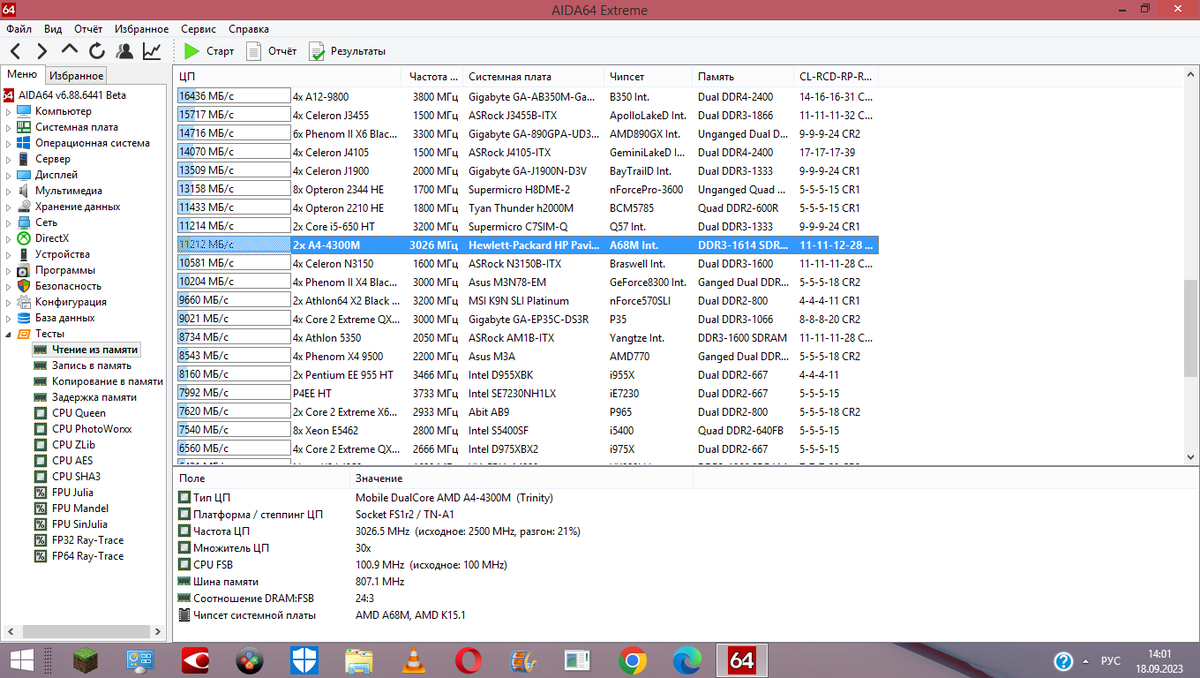Open the FPU Mandel benchmark
This screenshot has height=678, width=1200.
(78, 508)
